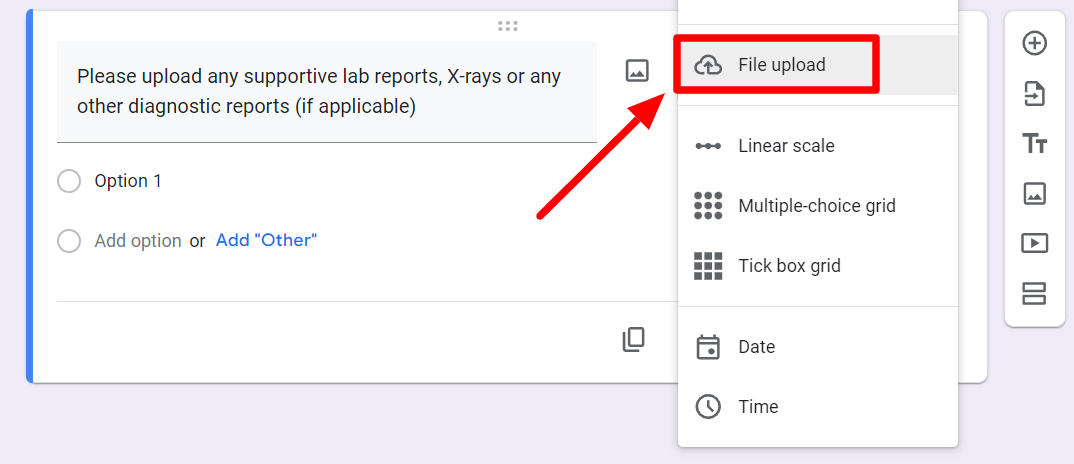Click the Linear scale dots icon
This screenshot has height=464, width=1074.
708,146
